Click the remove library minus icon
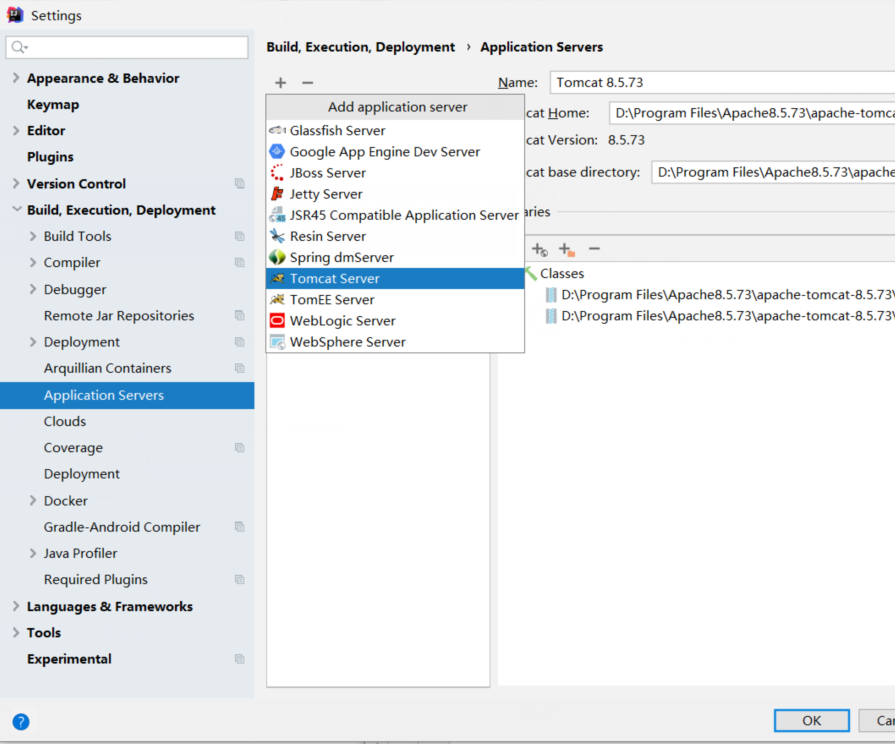Image resolution: width=895 pixels, height=744 pixels. (x=594, y=249)
